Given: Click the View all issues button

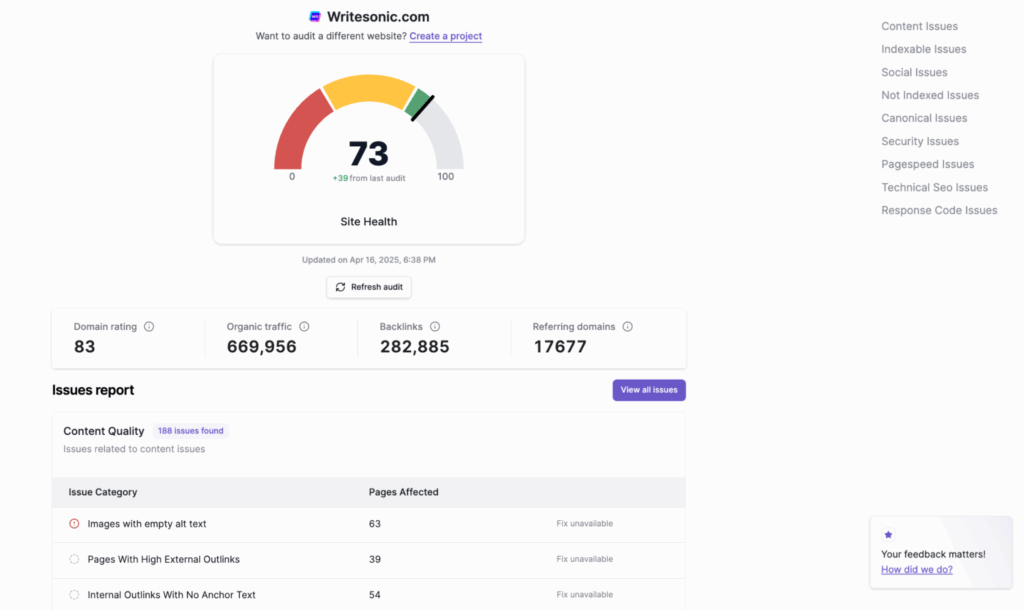Looking at the screenshot, I should point(649,390).
